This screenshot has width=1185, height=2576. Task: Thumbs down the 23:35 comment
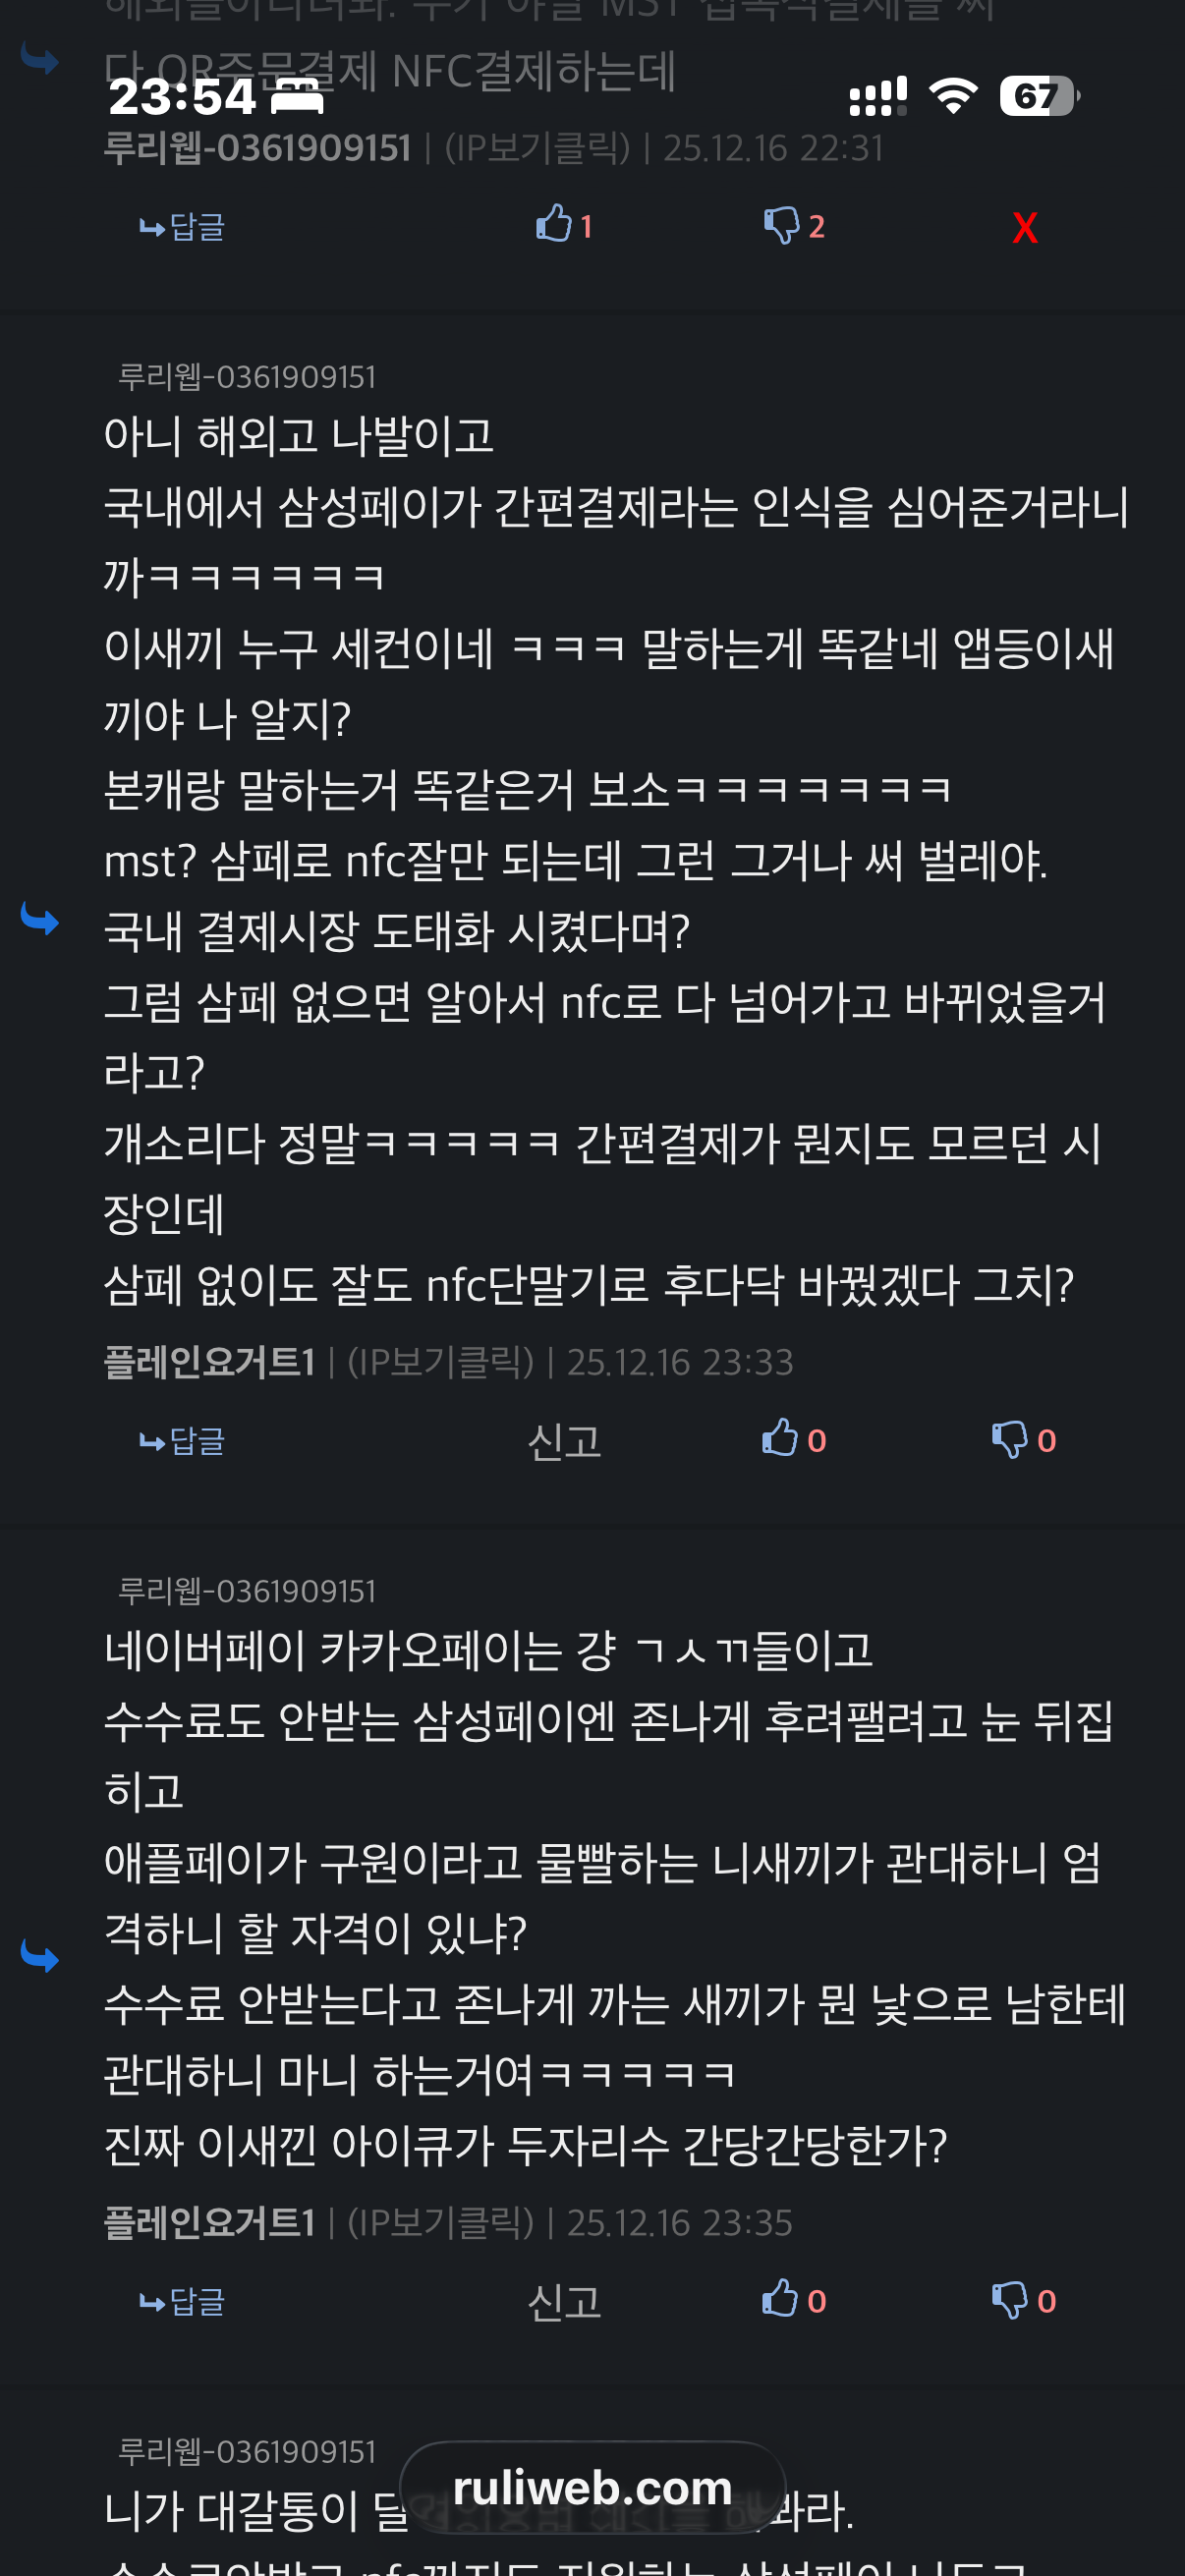click(x=1024, y=2299)
